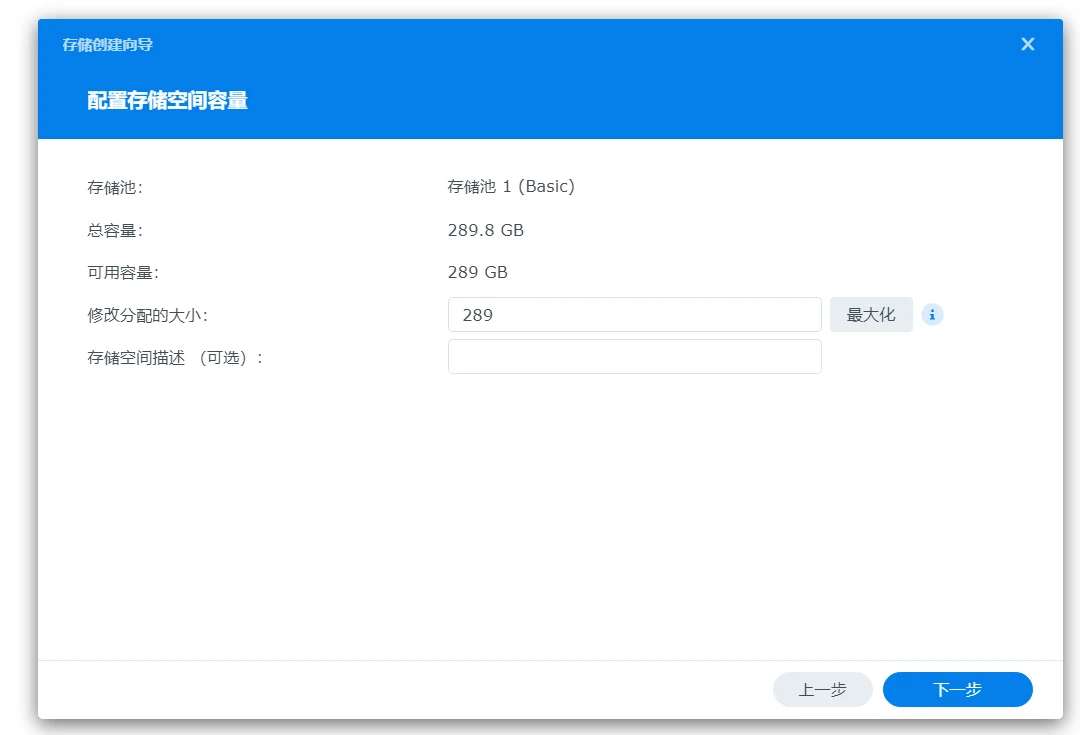This screenshot has width=1080, height=735.
Task: Click the footer bar left of 上一步
Action: point(400,690)
